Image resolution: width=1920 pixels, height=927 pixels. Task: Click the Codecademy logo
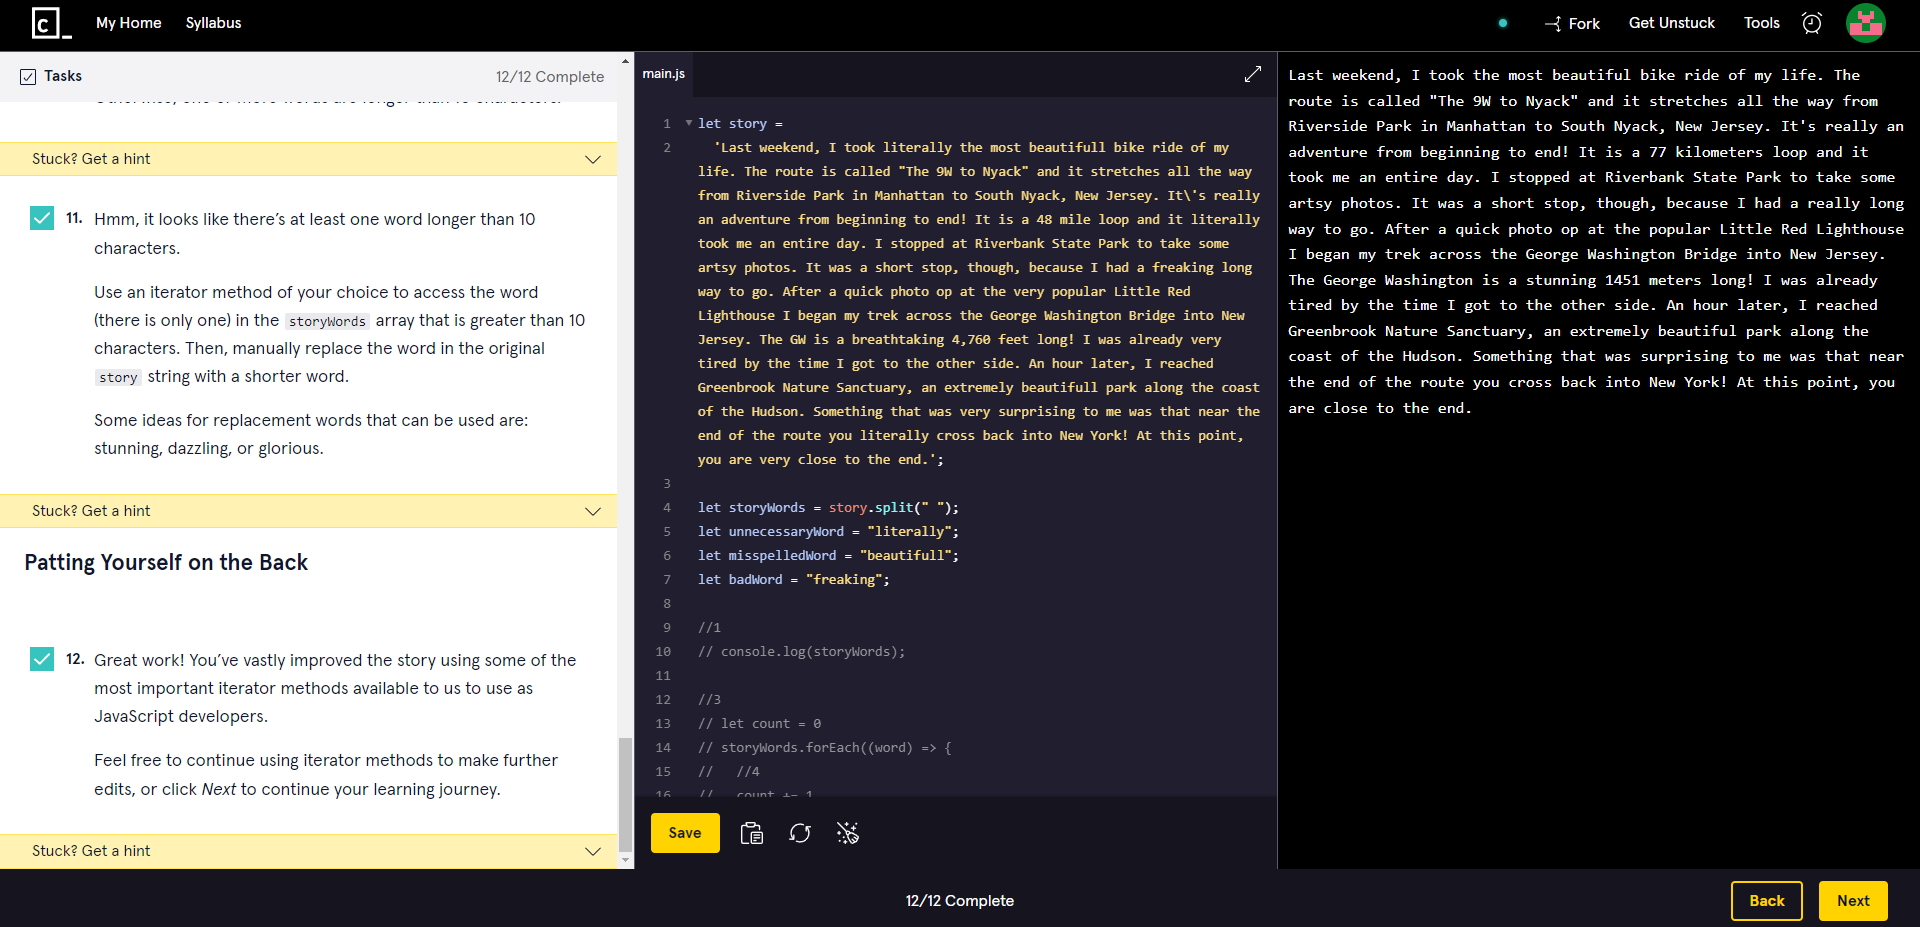[47, 22]
